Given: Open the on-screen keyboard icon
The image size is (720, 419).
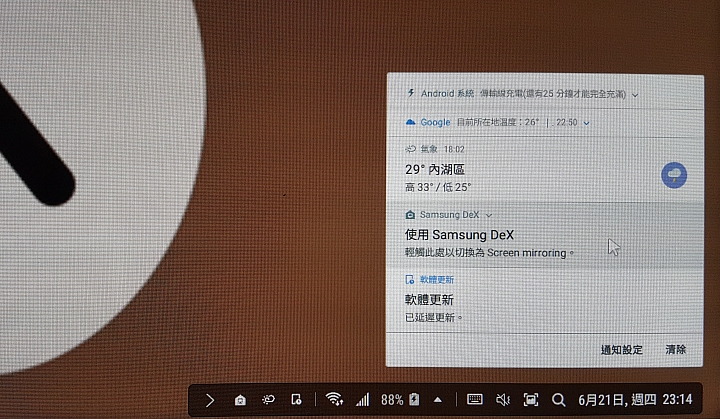Looking at the screenshot, I should pyautogui.click(x=474, y=399).
